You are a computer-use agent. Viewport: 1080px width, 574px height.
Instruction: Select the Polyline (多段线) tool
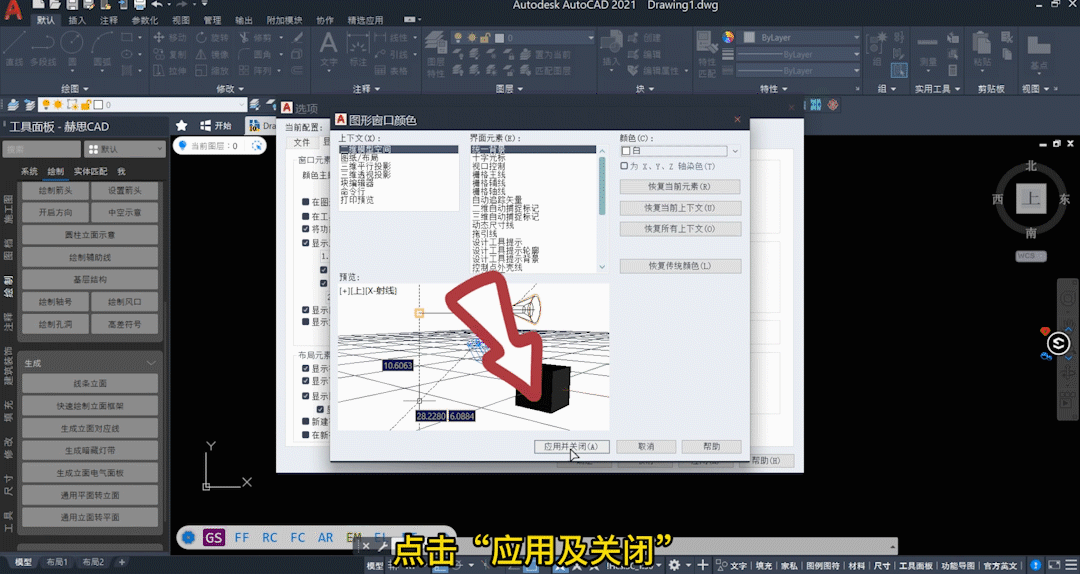coord(43,48)
